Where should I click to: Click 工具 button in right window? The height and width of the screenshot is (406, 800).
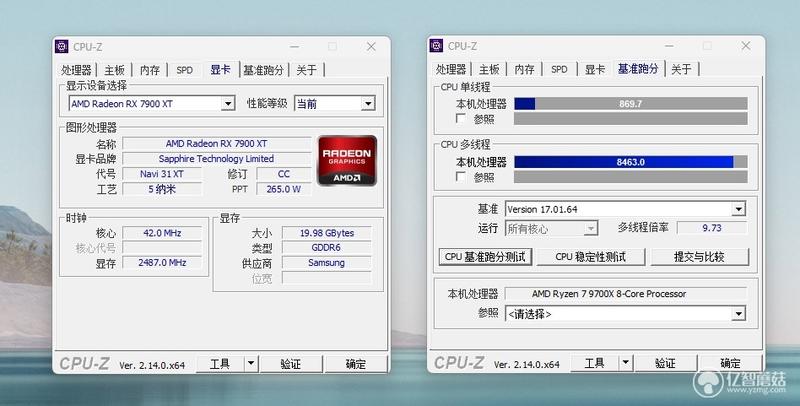click(x=594, y=363)
